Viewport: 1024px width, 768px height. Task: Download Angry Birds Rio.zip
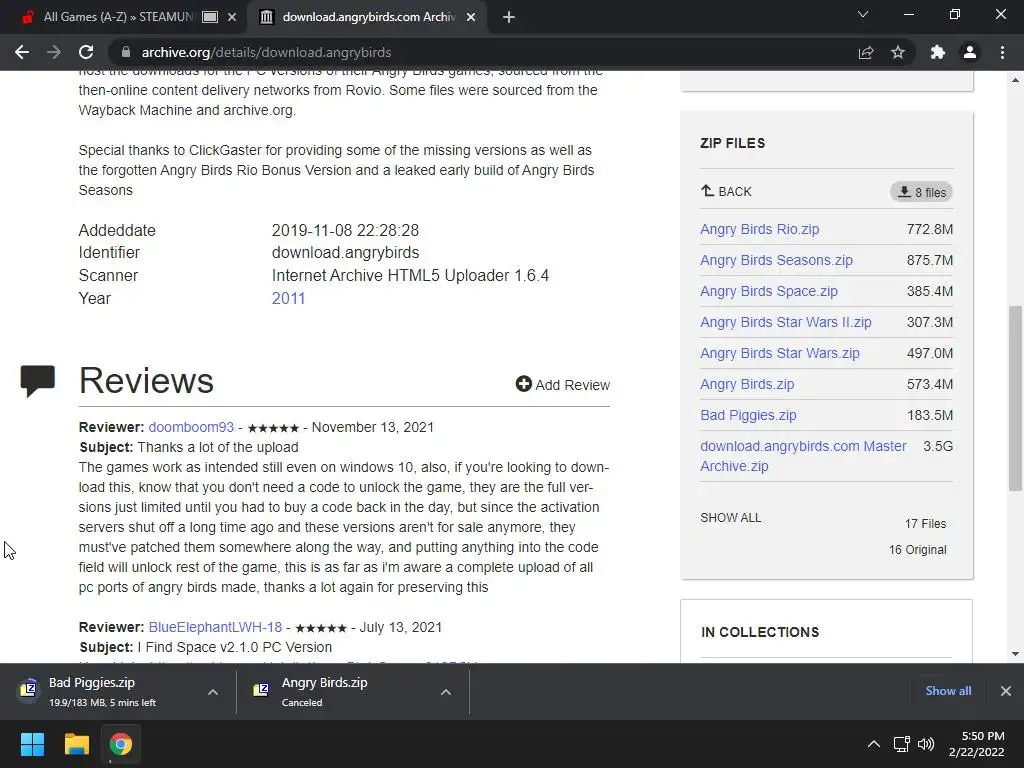[x=760, y=229]
